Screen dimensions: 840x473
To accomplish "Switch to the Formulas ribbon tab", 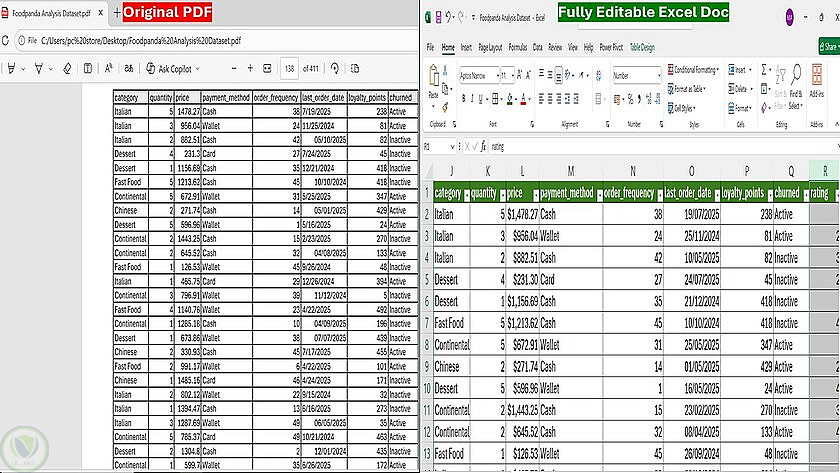I will click(518, 47).
